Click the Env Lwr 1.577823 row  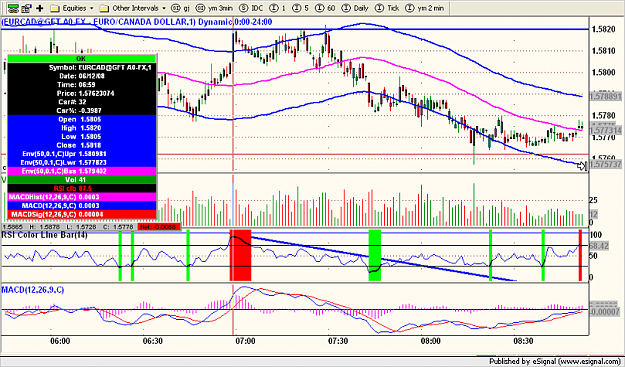tap(82, 162)
